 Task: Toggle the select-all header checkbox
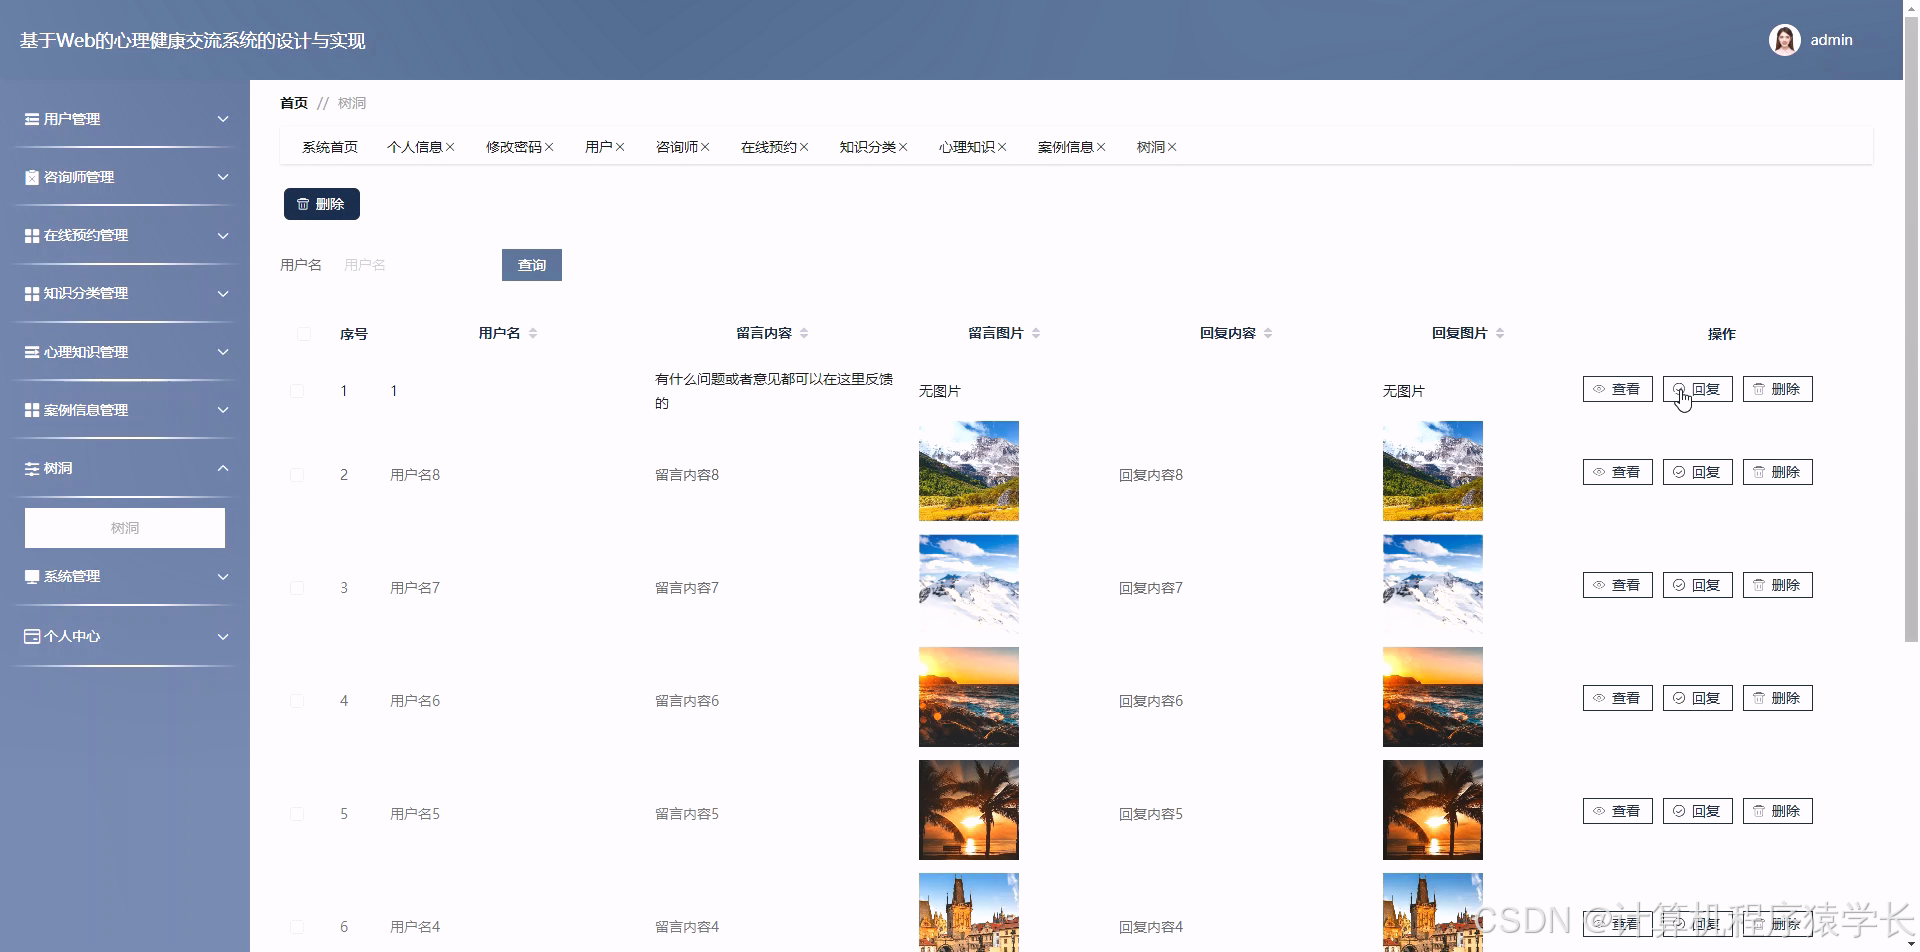[x=304, y=334]
